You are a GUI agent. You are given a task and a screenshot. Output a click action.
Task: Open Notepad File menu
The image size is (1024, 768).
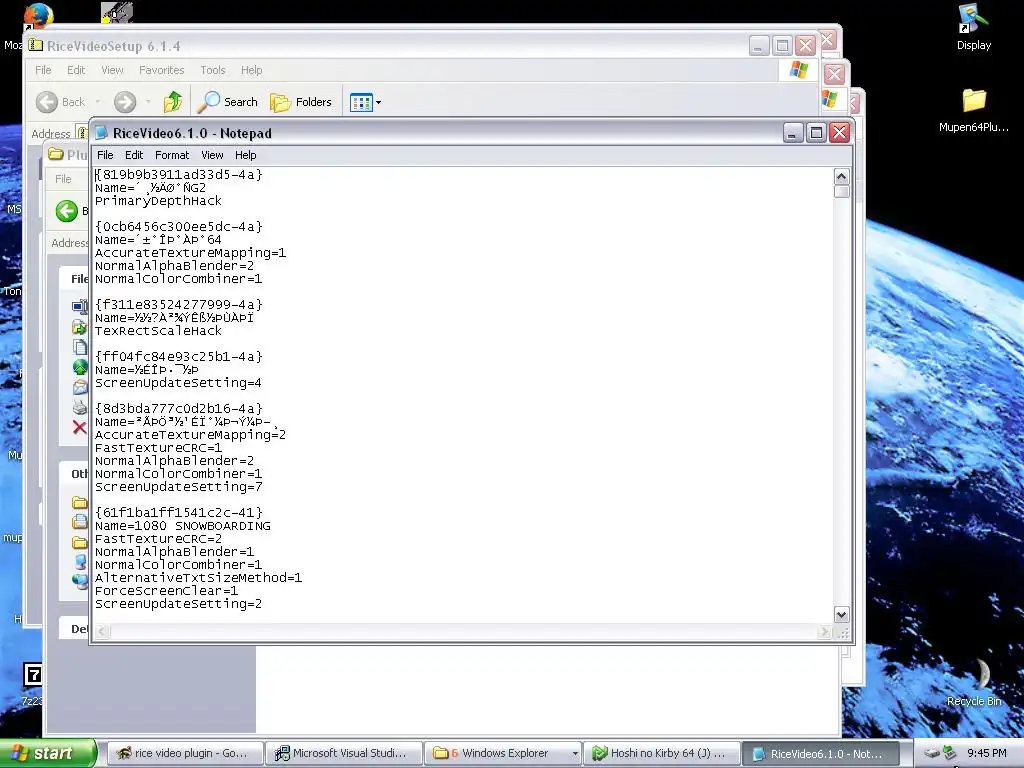tap(105, 155)
